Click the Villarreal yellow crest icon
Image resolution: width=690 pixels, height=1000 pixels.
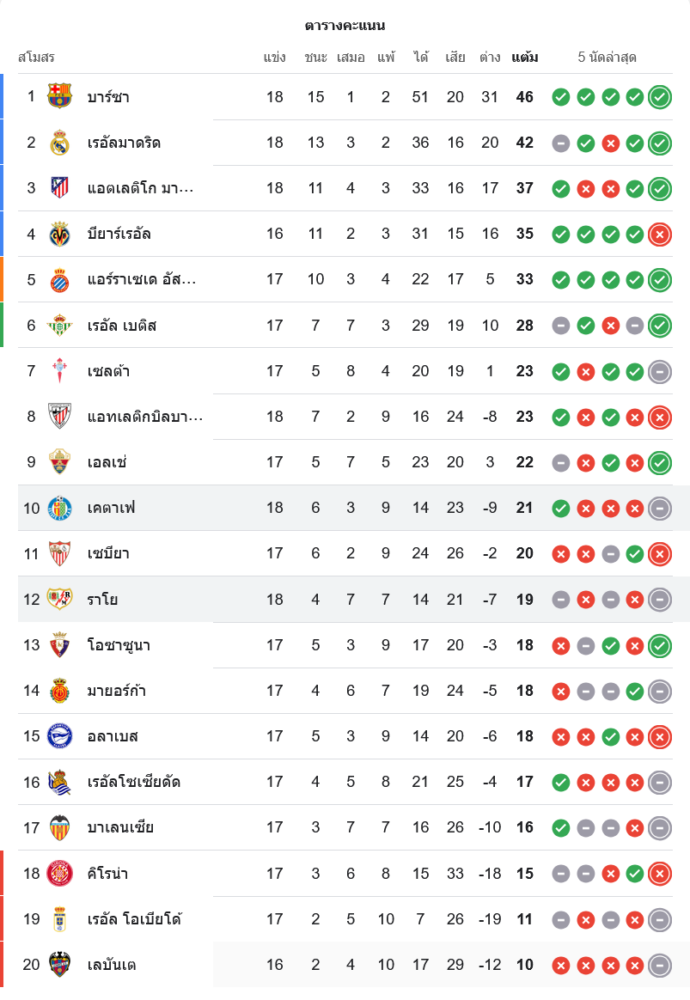pos(60,234)
